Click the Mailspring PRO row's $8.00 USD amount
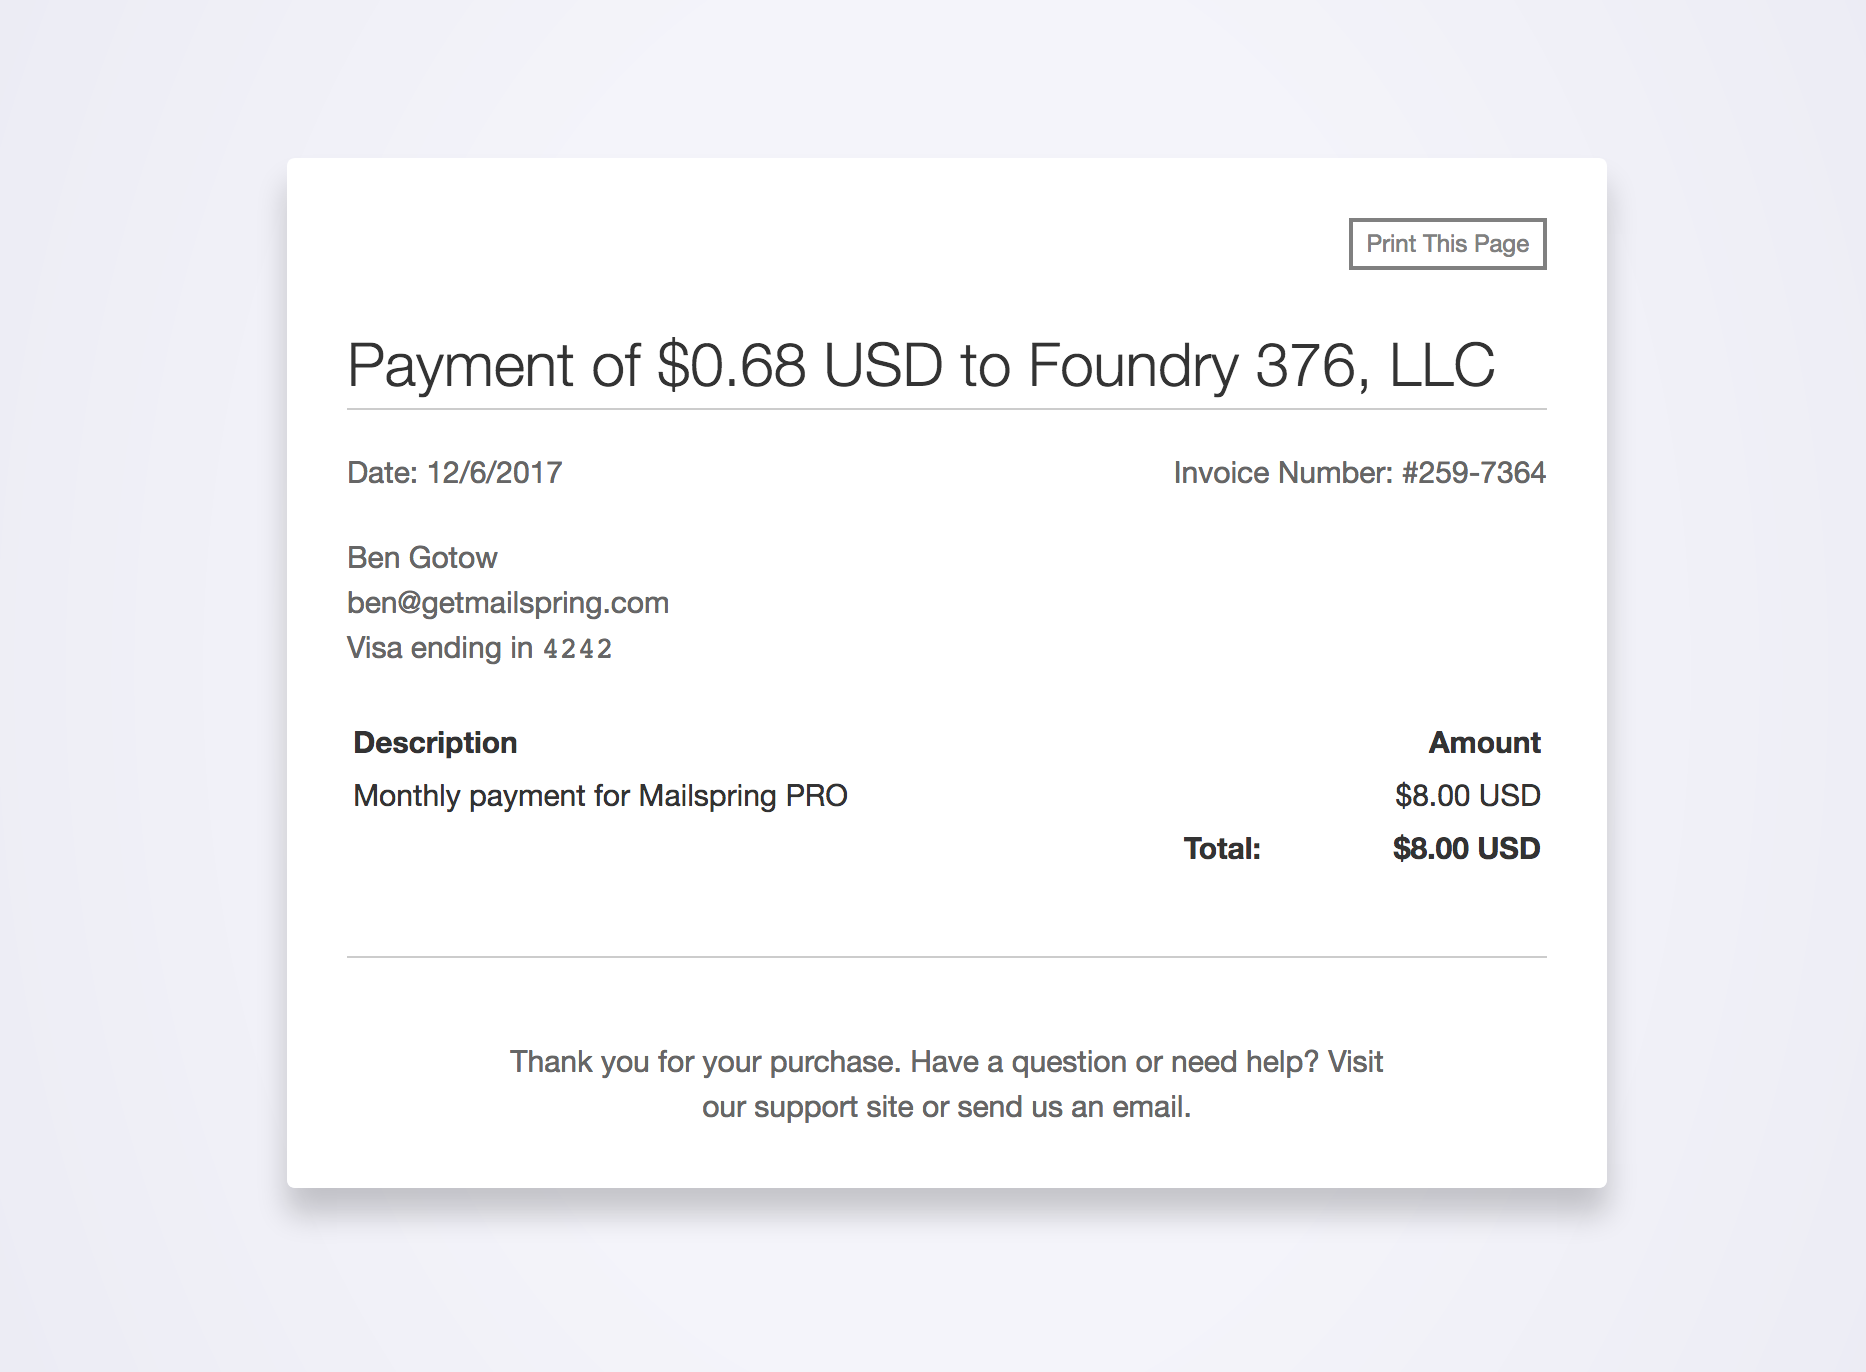Screen dimensions: 1866x1372 click(x=1467, y=796)
